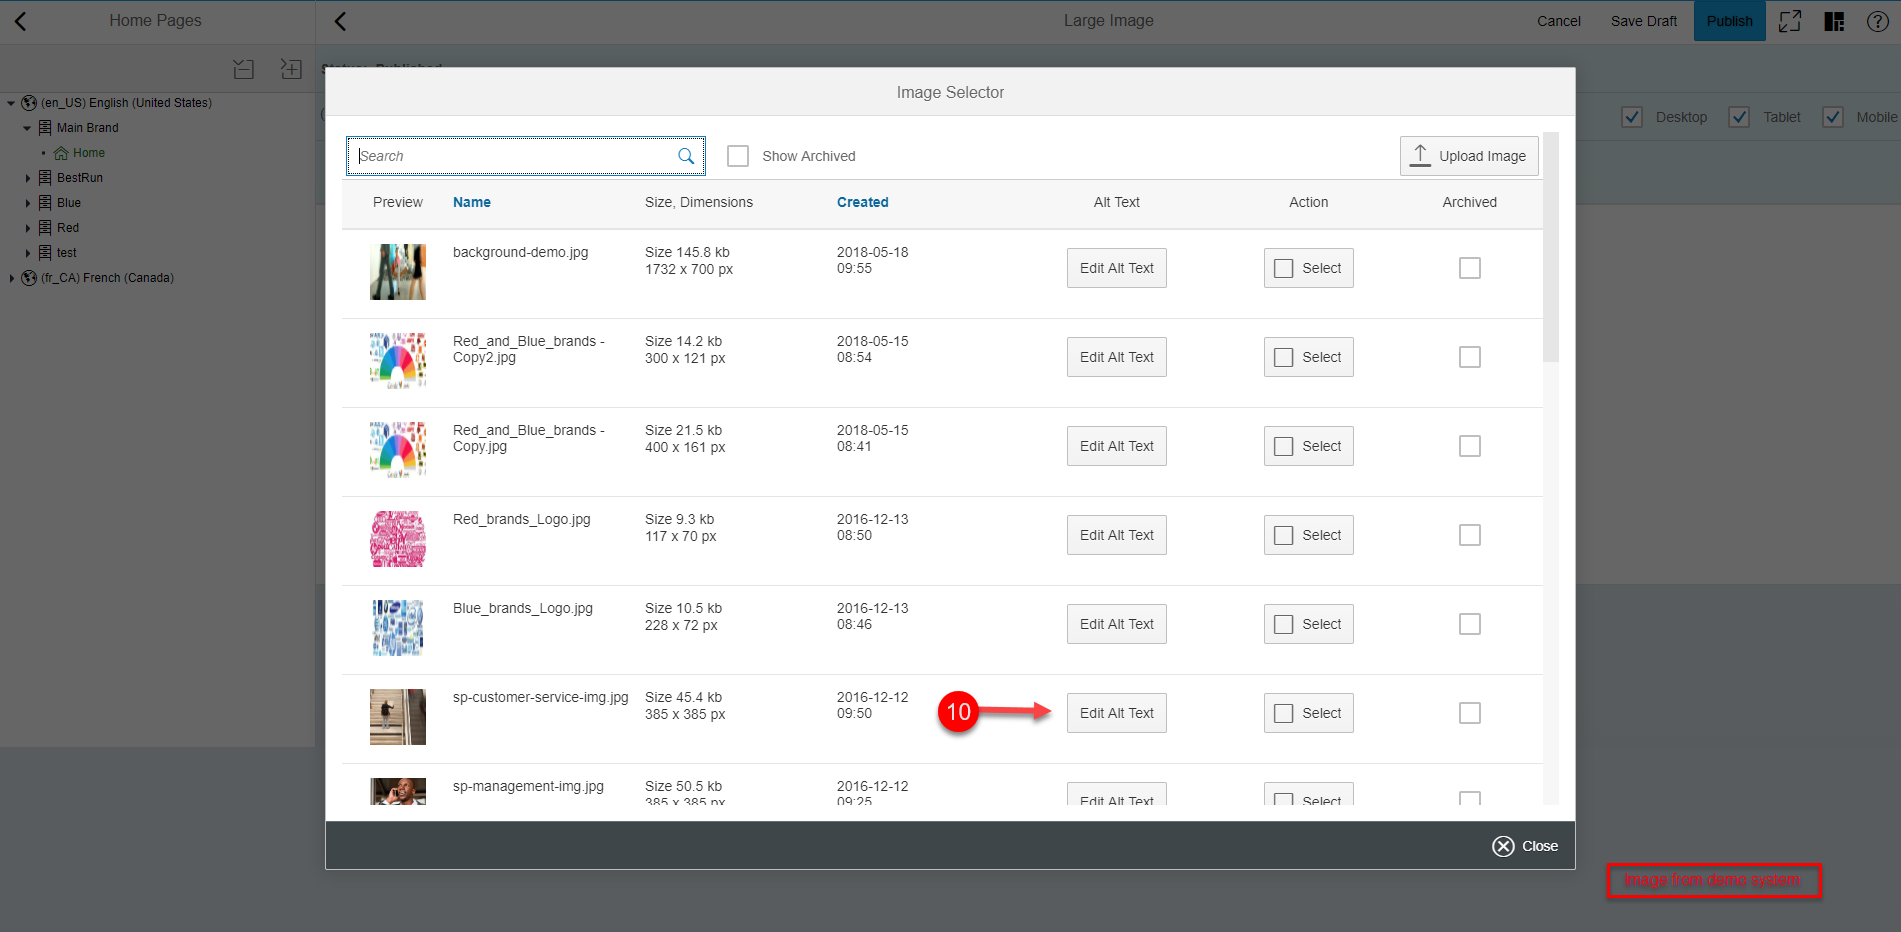
Task: Click the upload arrow icon
Action: point(1420,155)
